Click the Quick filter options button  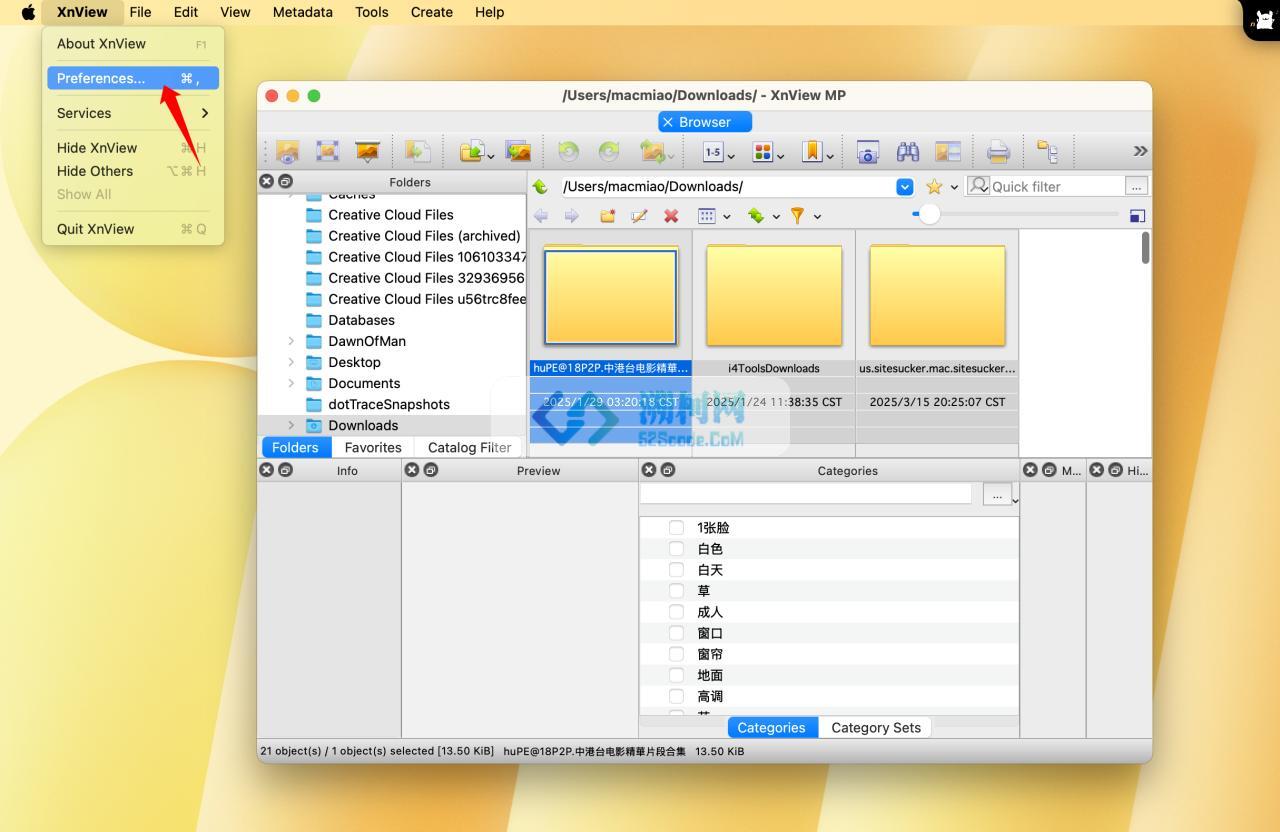click(1136, 186)
